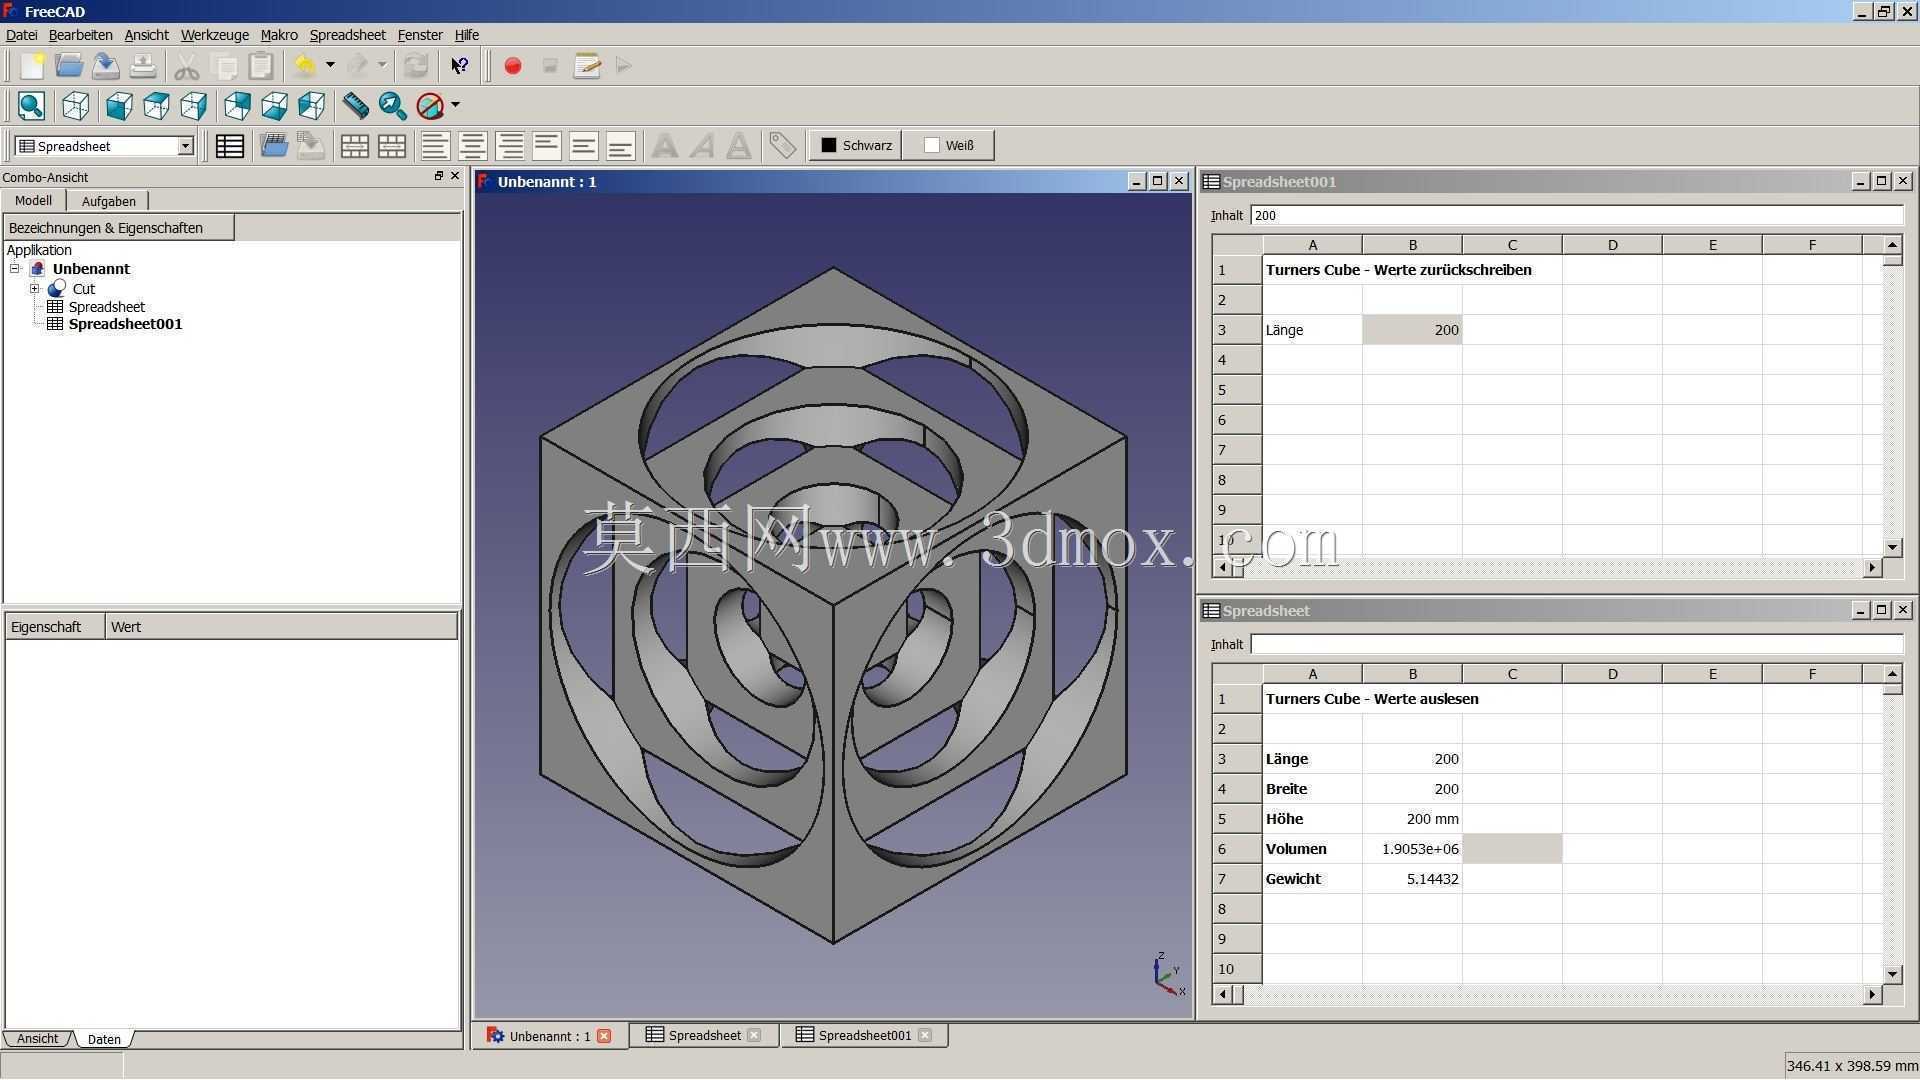Click Inhalt field in Spreadsheet001 window

pyautogui.click(x=1576, y=215)
